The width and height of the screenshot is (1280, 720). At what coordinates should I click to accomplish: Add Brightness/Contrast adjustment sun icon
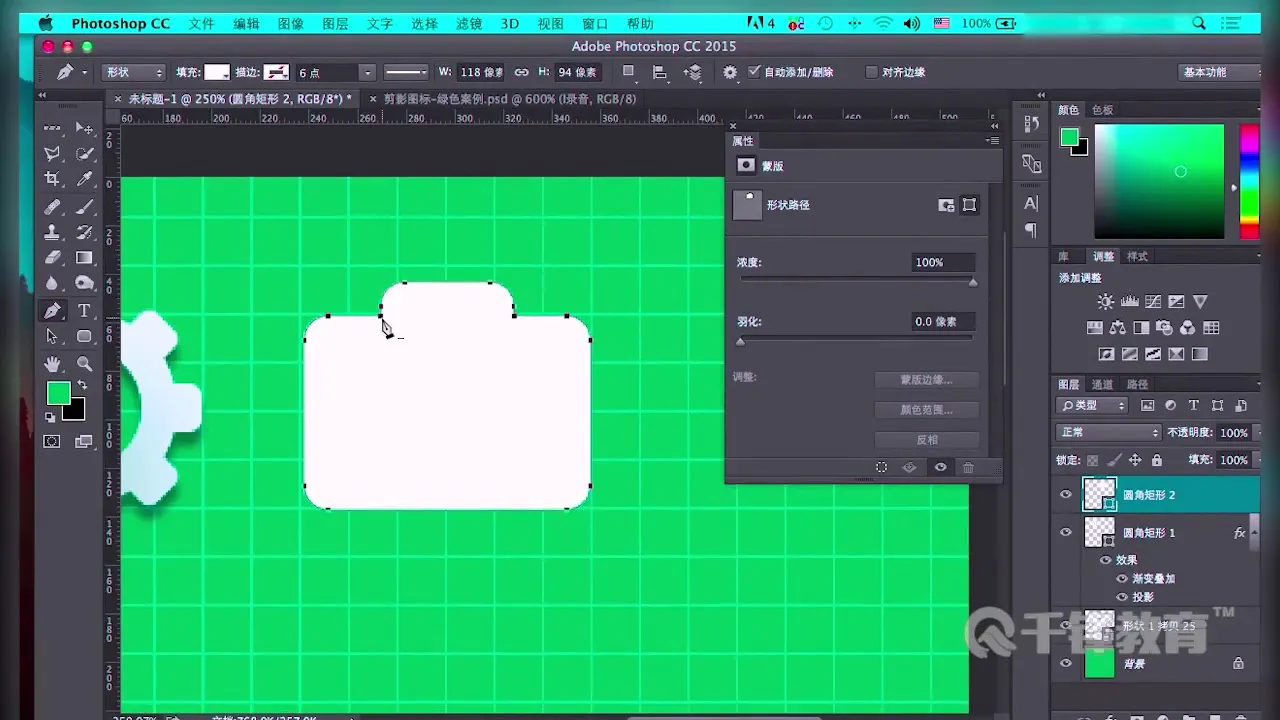point(1105,302)
